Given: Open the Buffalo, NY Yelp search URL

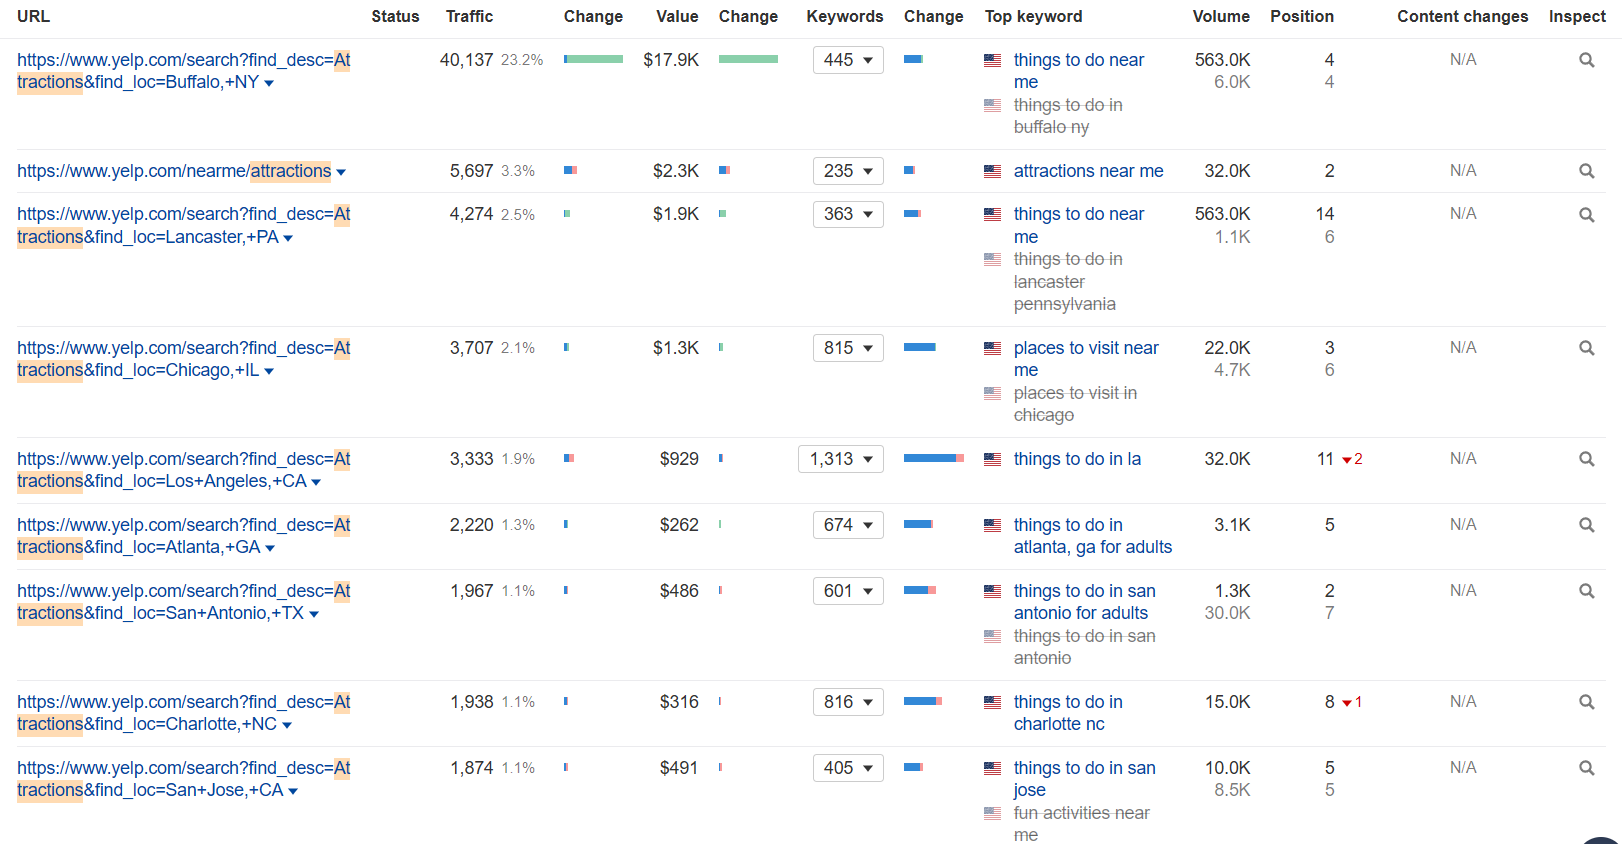Looking at the screenshot, I should pos(184,71).
